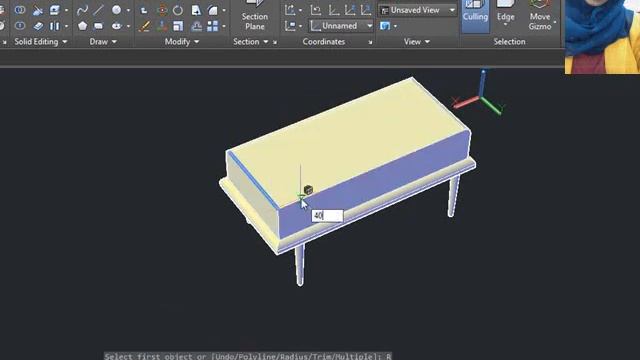Click the offset edge icon in Solid Editing
This screenshot has height=360, width=640.
(38, 26)
